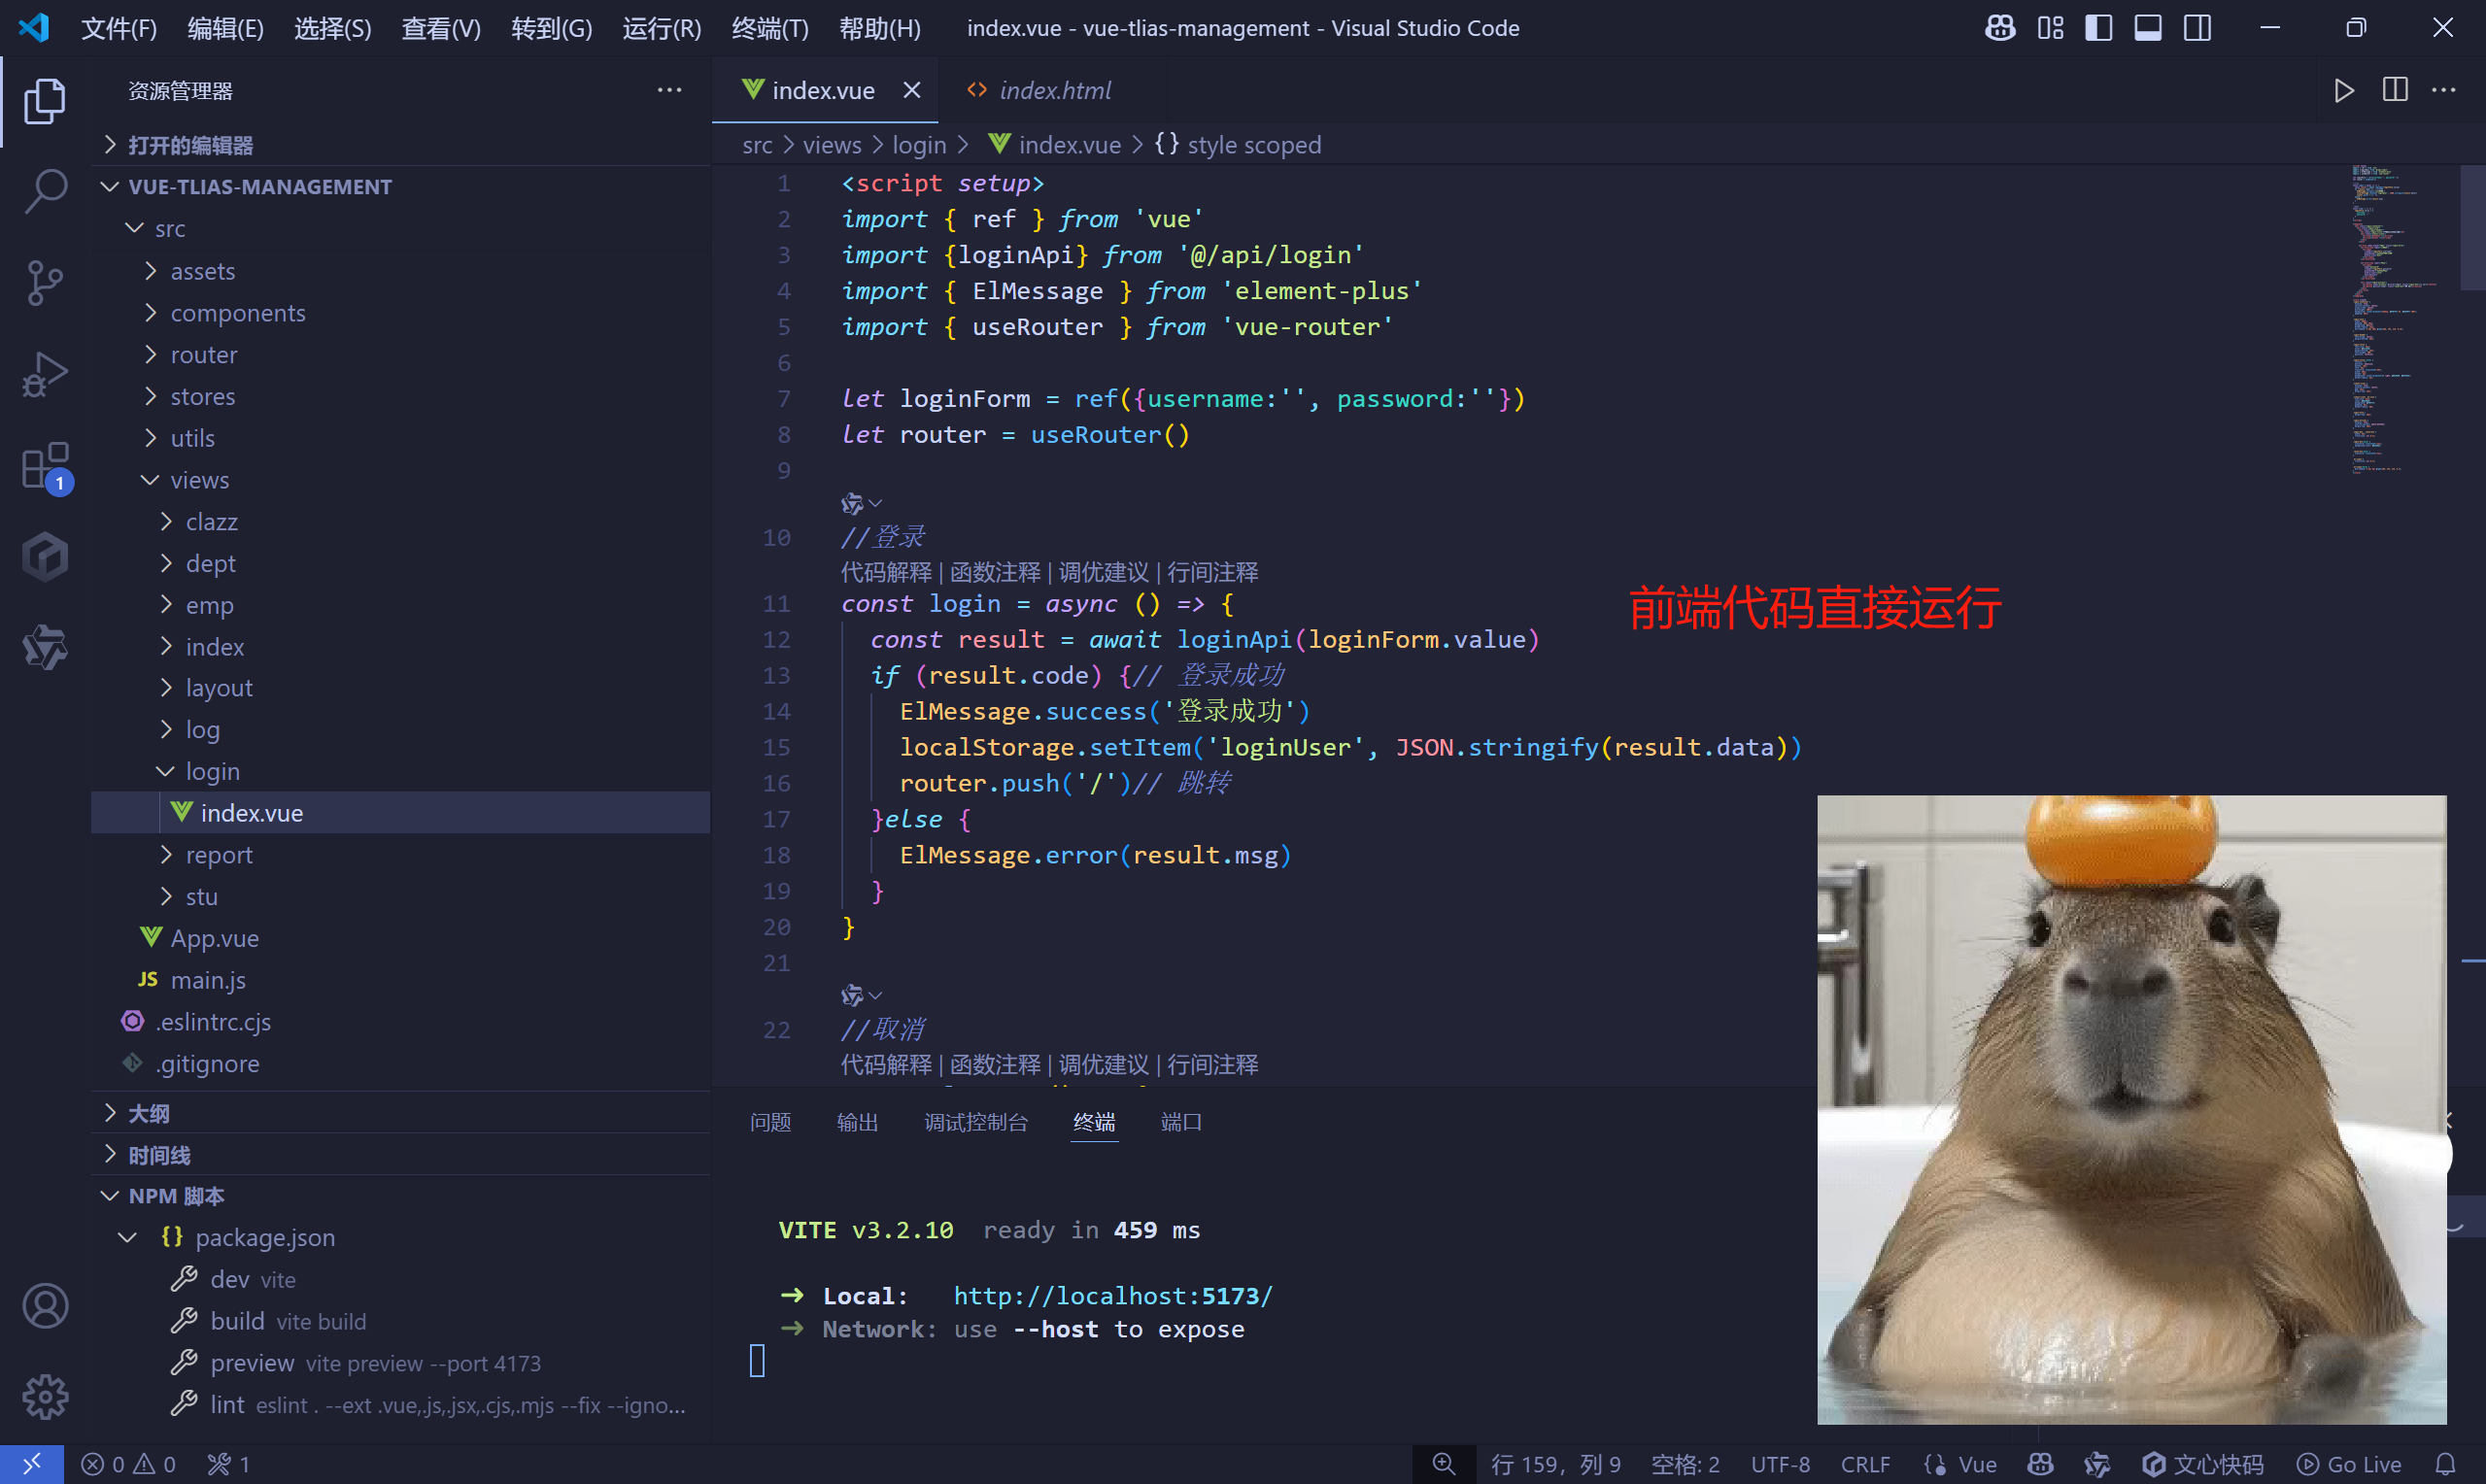Expand the router folder

pos(203,355)
